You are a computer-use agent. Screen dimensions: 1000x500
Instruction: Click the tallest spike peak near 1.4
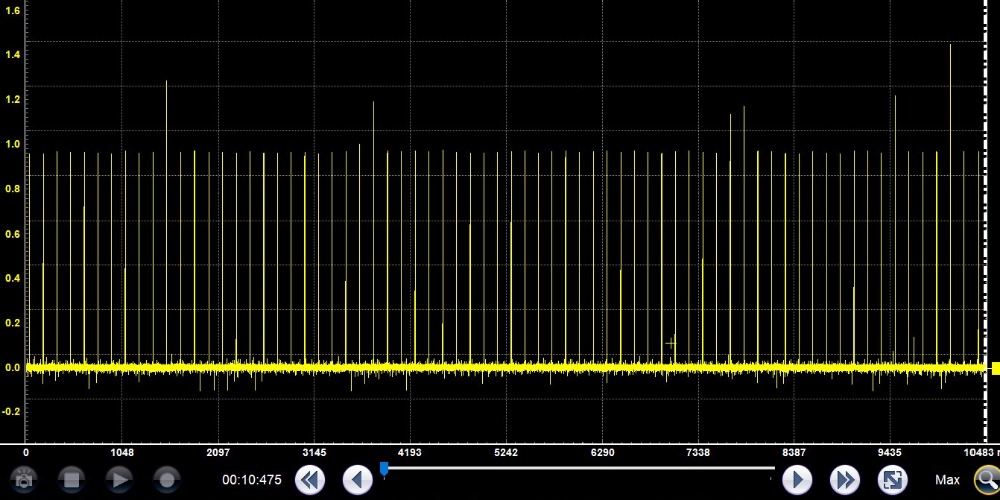pyautogui.click(x=950, y=46)
